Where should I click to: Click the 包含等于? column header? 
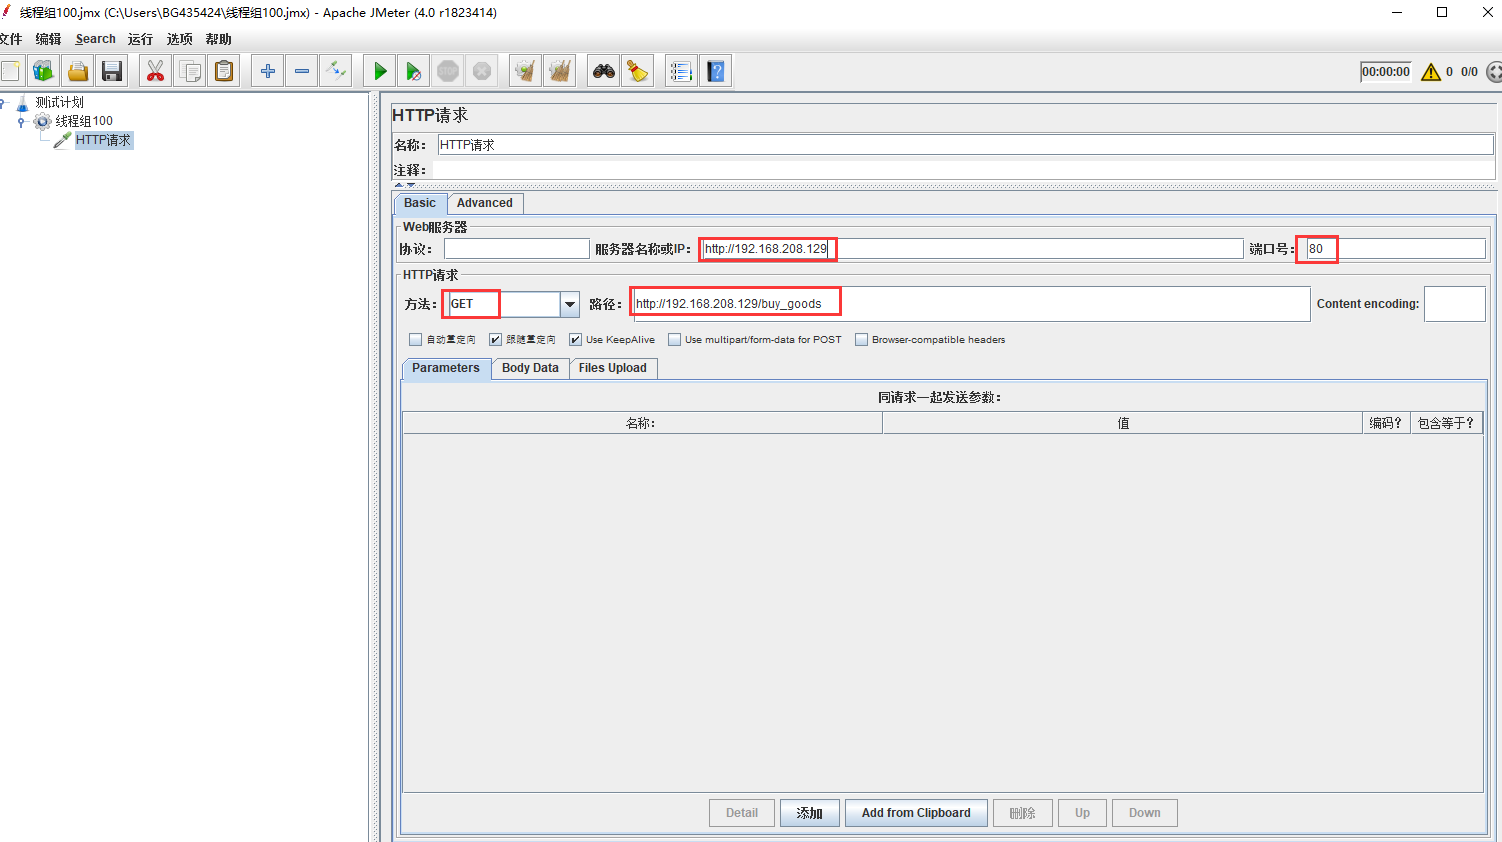pos(1446,423)
